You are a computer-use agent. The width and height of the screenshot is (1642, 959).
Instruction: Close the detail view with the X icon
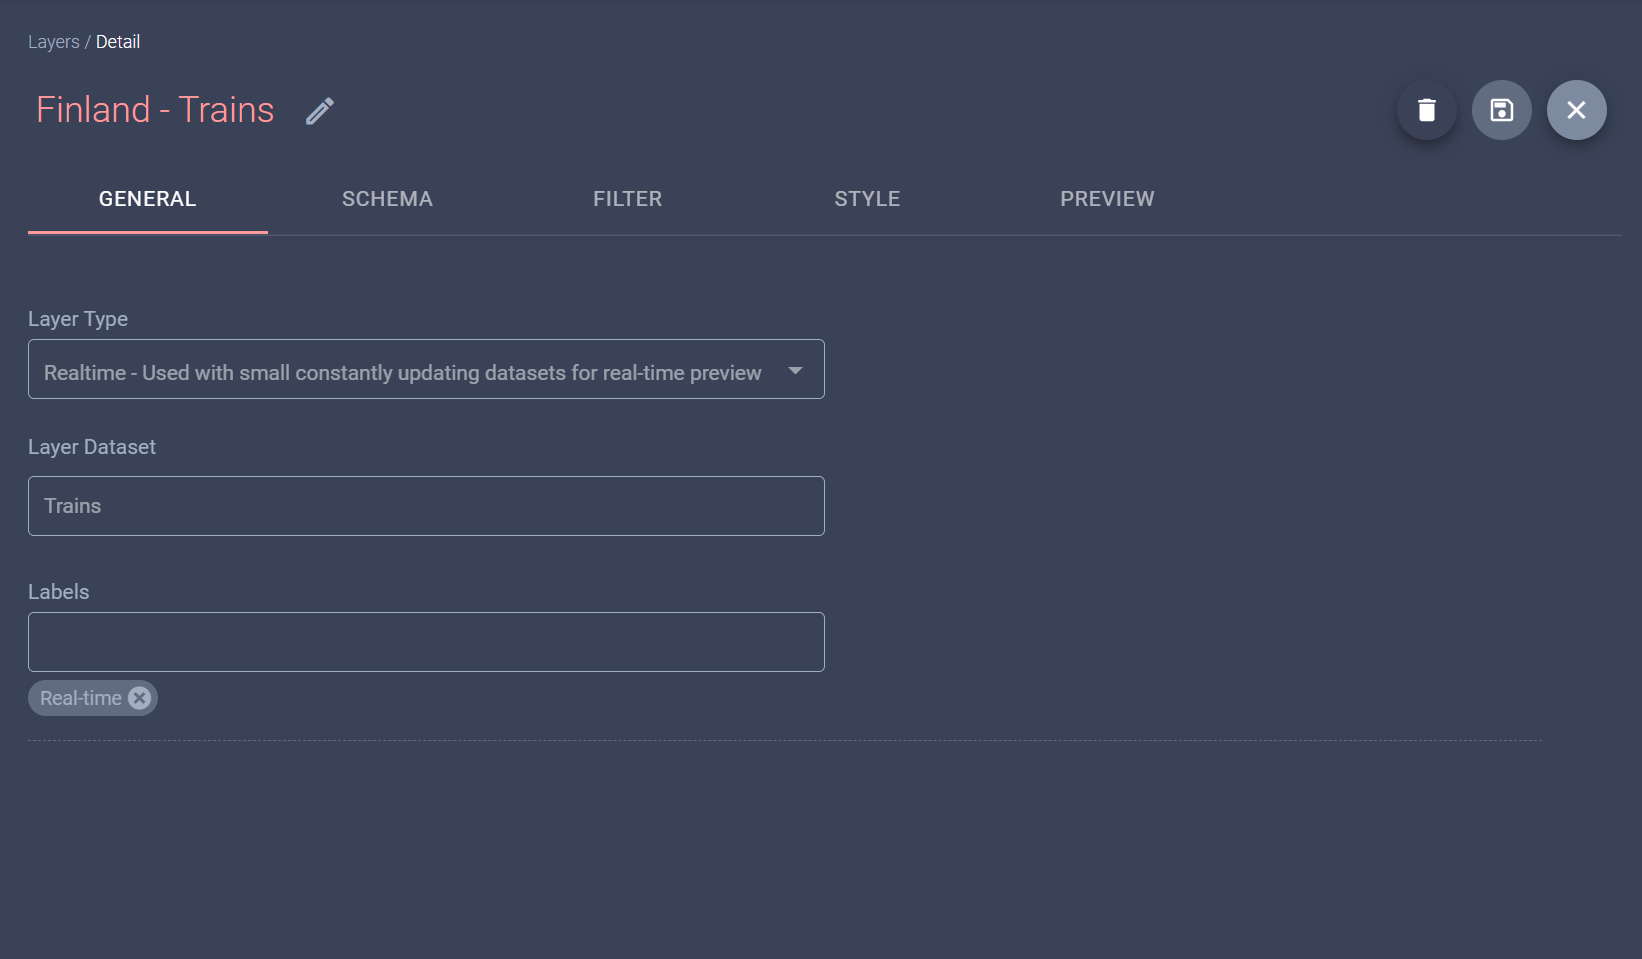coord(1577,110)
